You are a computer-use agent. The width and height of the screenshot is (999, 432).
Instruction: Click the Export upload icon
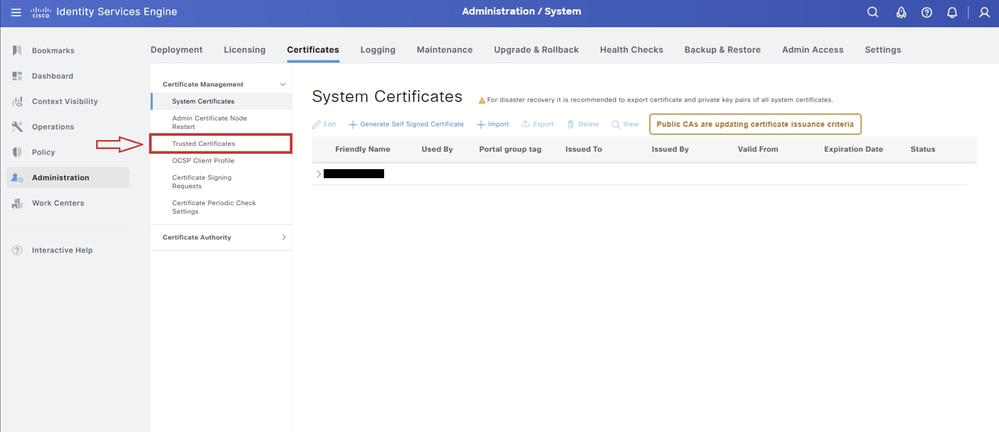click(526, 124)
